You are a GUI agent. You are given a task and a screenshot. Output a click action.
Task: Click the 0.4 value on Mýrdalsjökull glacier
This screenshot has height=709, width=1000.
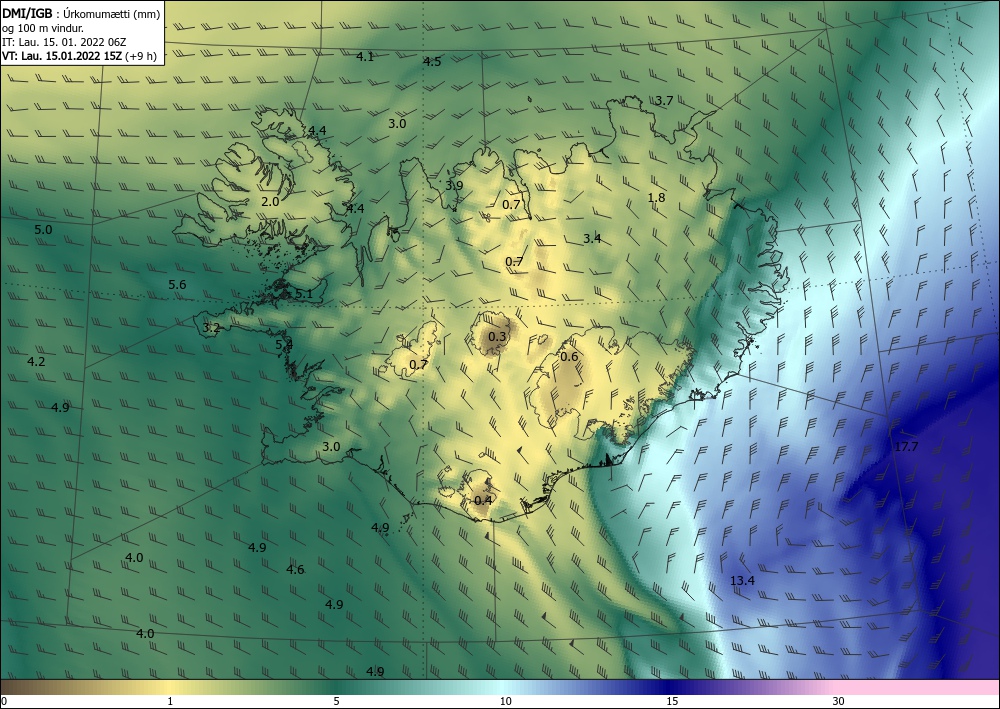[483, 501]
